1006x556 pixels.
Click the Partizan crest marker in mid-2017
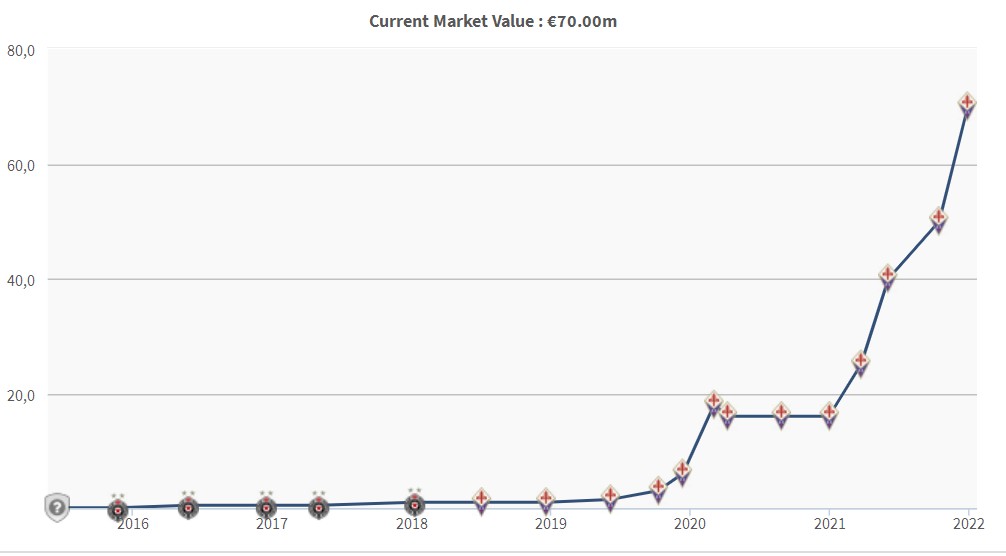click(319, 507)
